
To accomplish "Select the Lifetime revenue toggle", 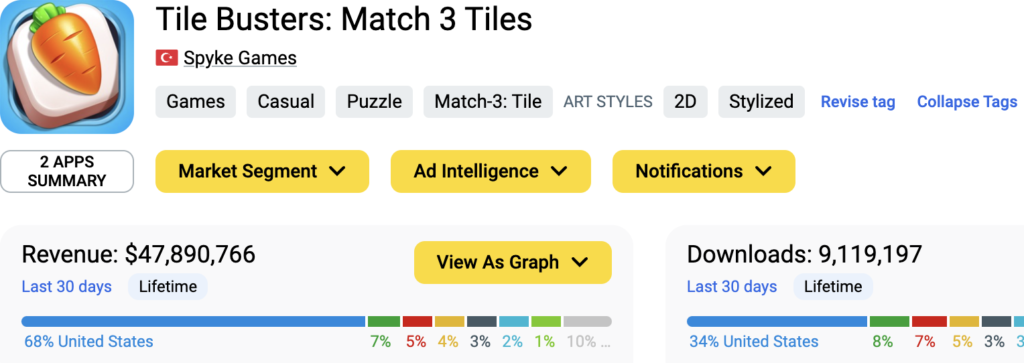I will click(168, 287).
